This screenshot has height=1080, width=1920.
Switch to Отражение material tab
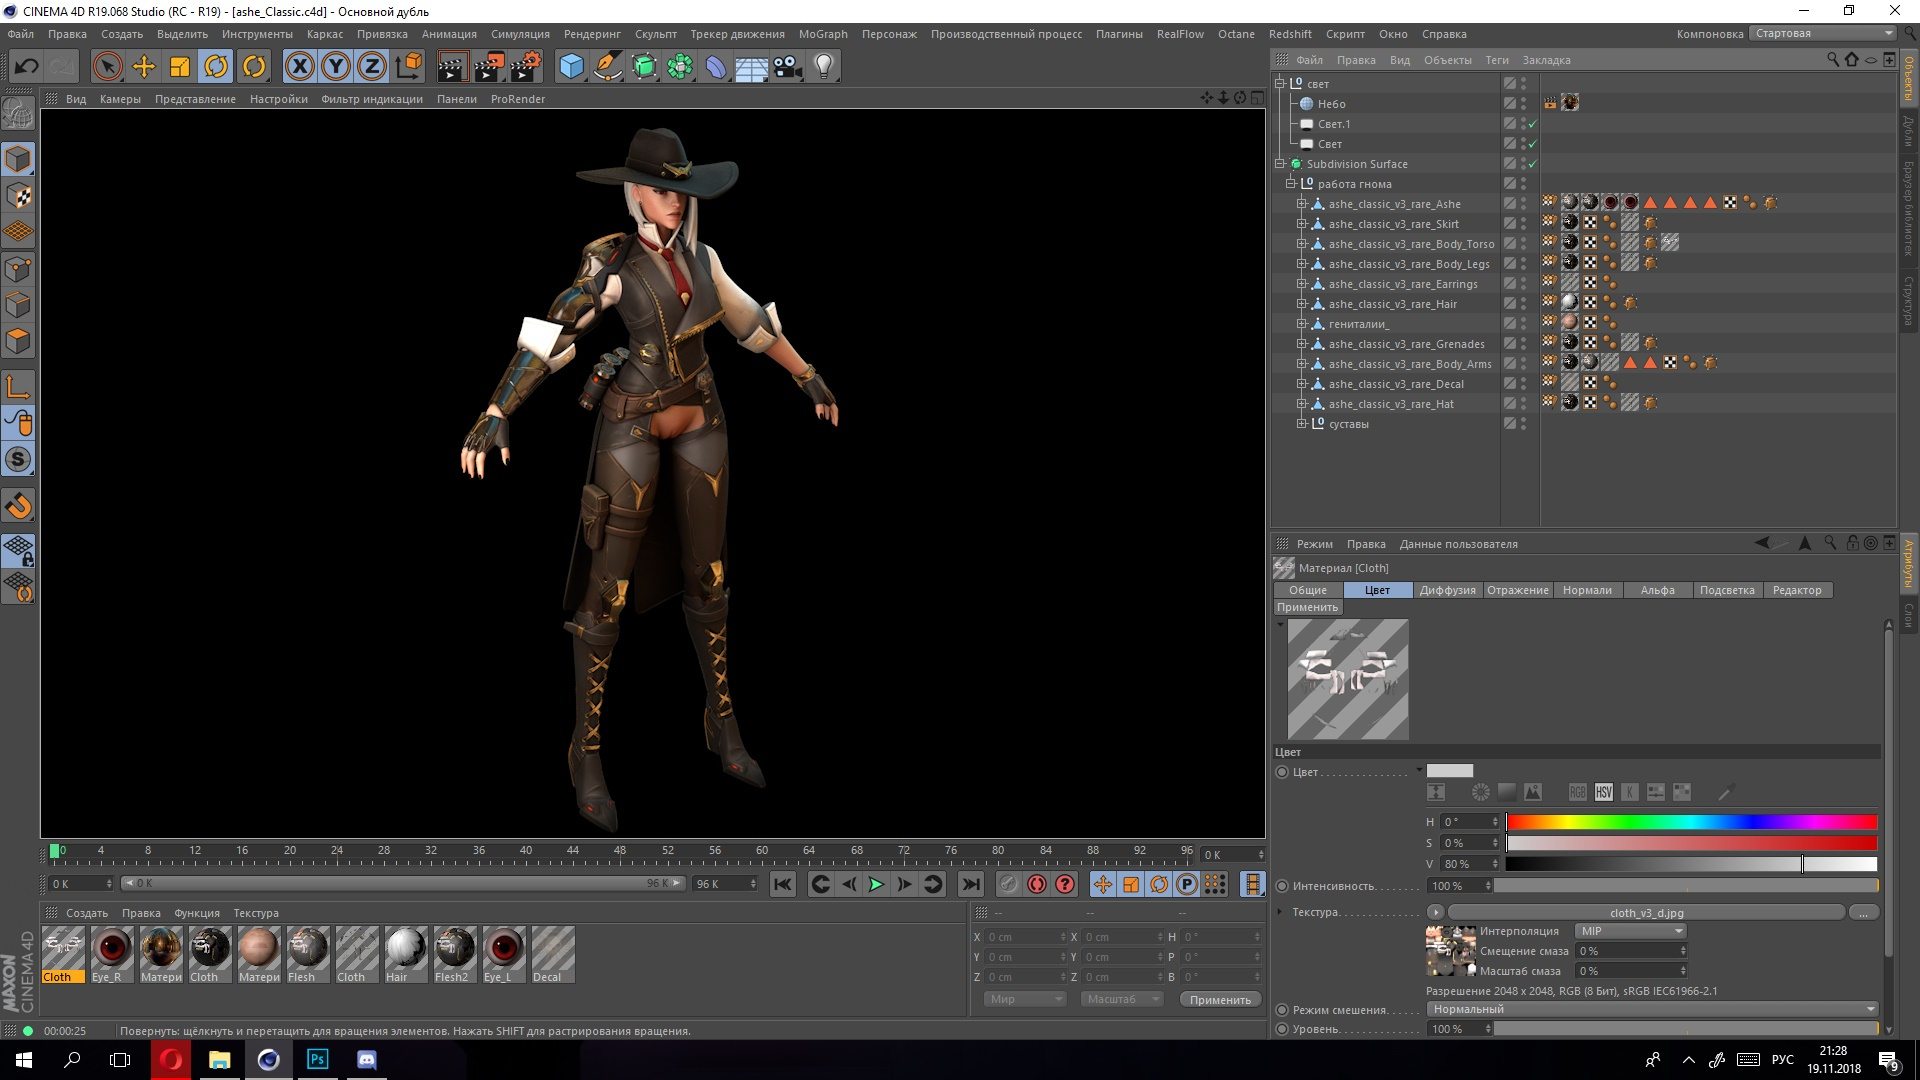click(x=1517, y=590)
